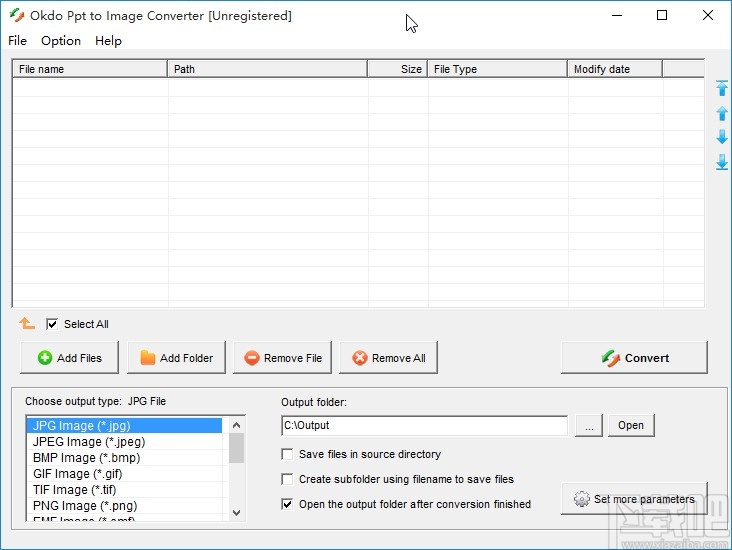Click the Okdo app icon in title bar
This screenshot has height=550, width=732.
click(17, 15)
